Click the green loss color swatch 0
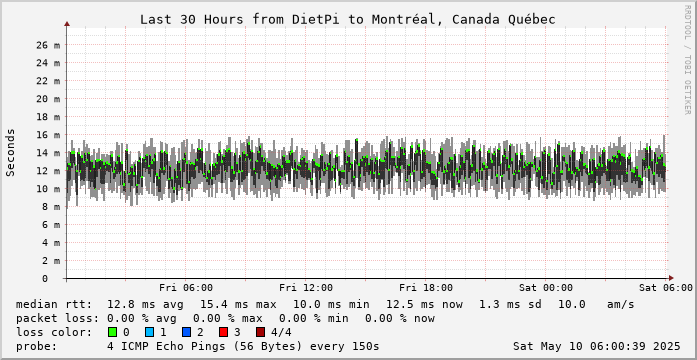The image size is (697, 360). tap(112, 332)
